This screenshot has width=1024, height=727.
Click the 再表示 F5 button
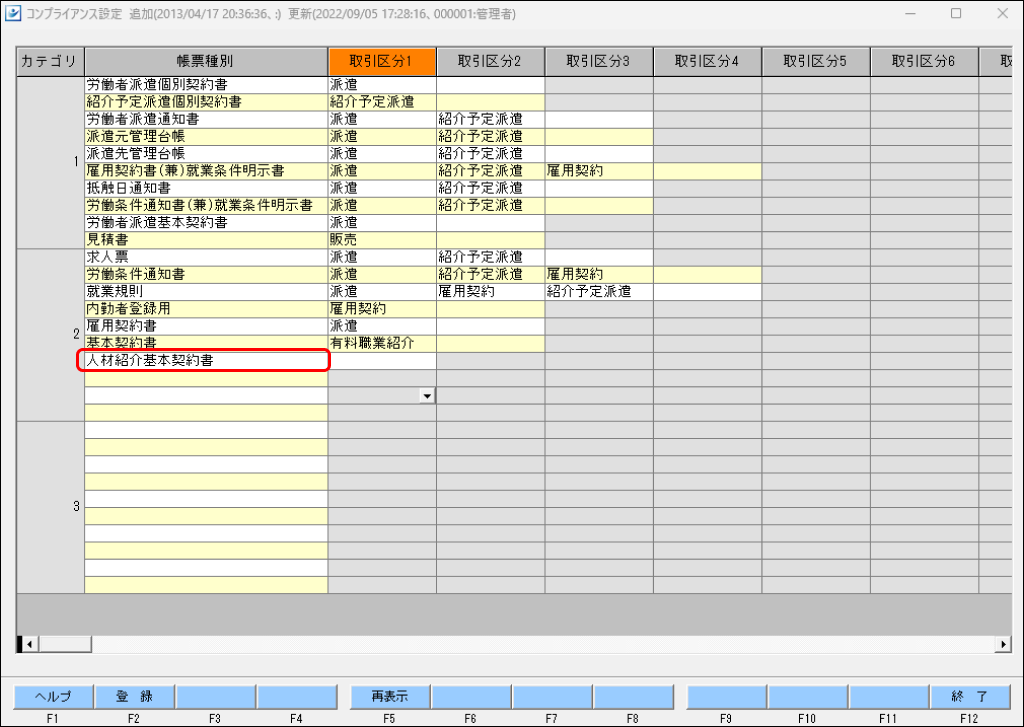click(391, 696)
